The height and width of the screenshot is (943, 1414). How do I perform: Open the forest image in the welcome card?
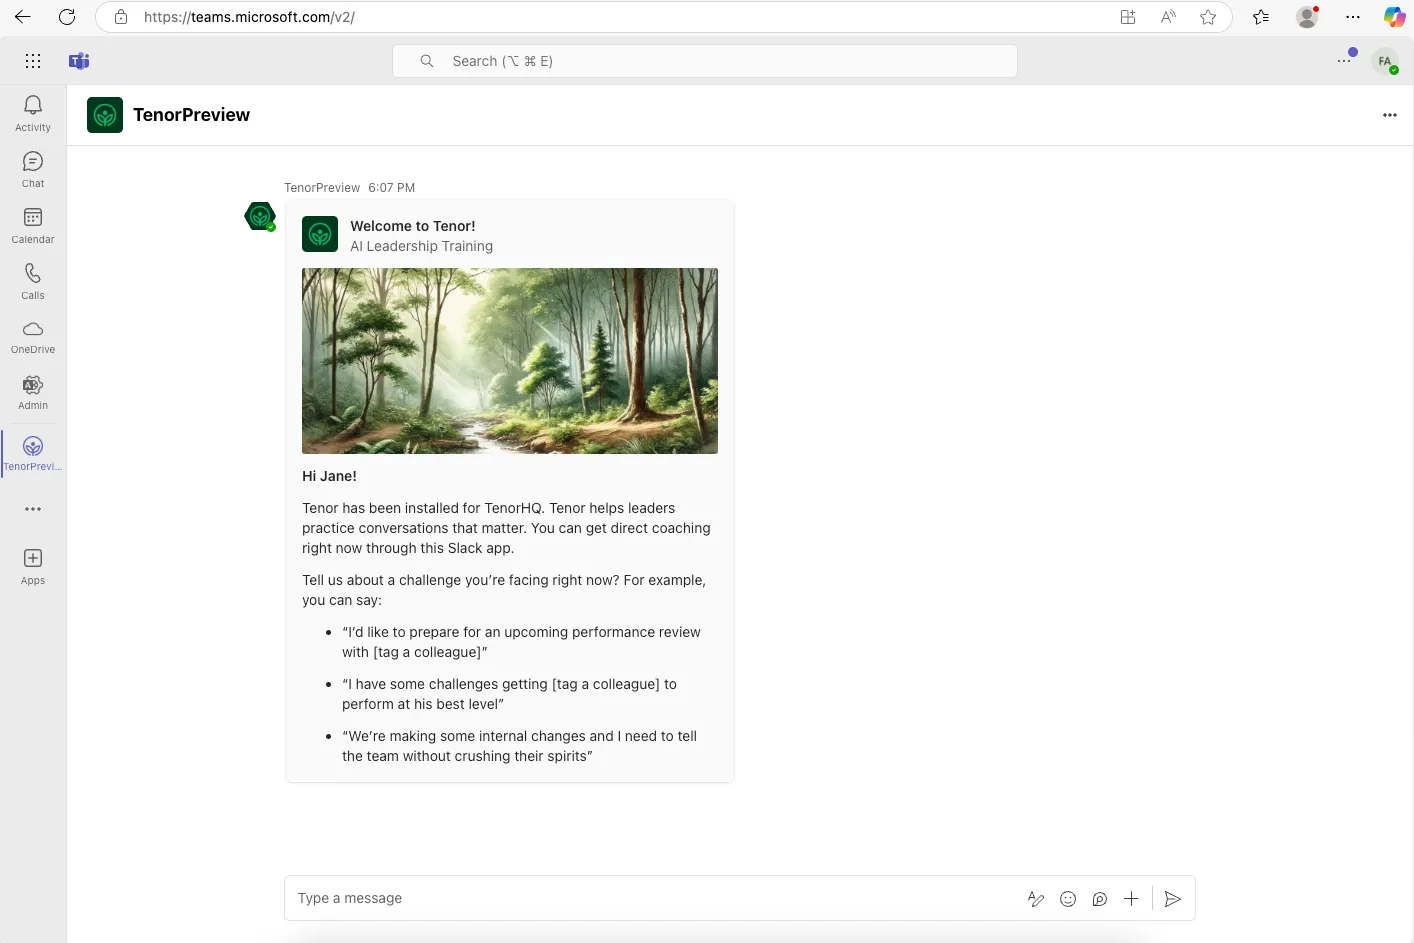click(510, 361)
